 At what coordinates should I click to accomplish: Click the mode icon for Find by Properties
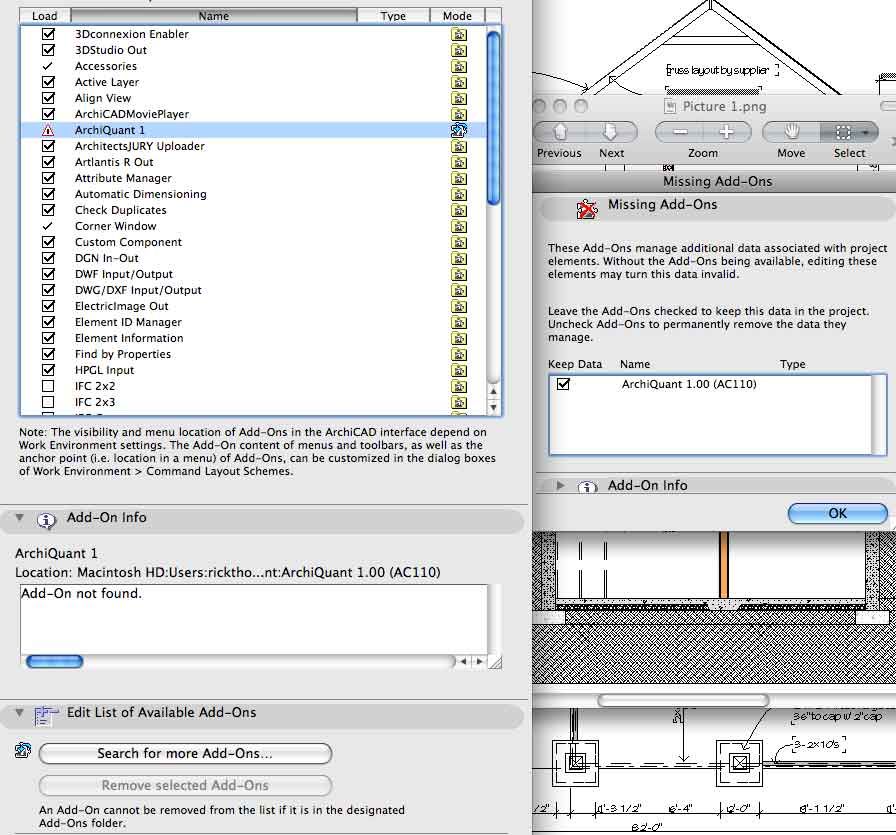point(458,354)
